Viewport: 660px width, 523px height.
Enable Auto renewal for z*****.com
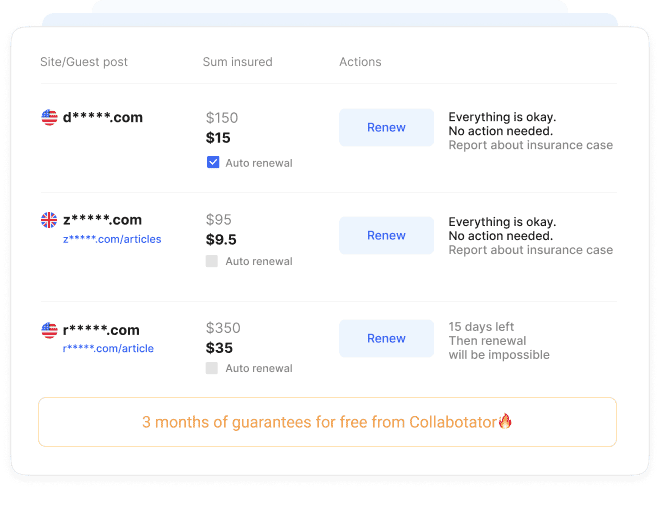click(212, 261)
